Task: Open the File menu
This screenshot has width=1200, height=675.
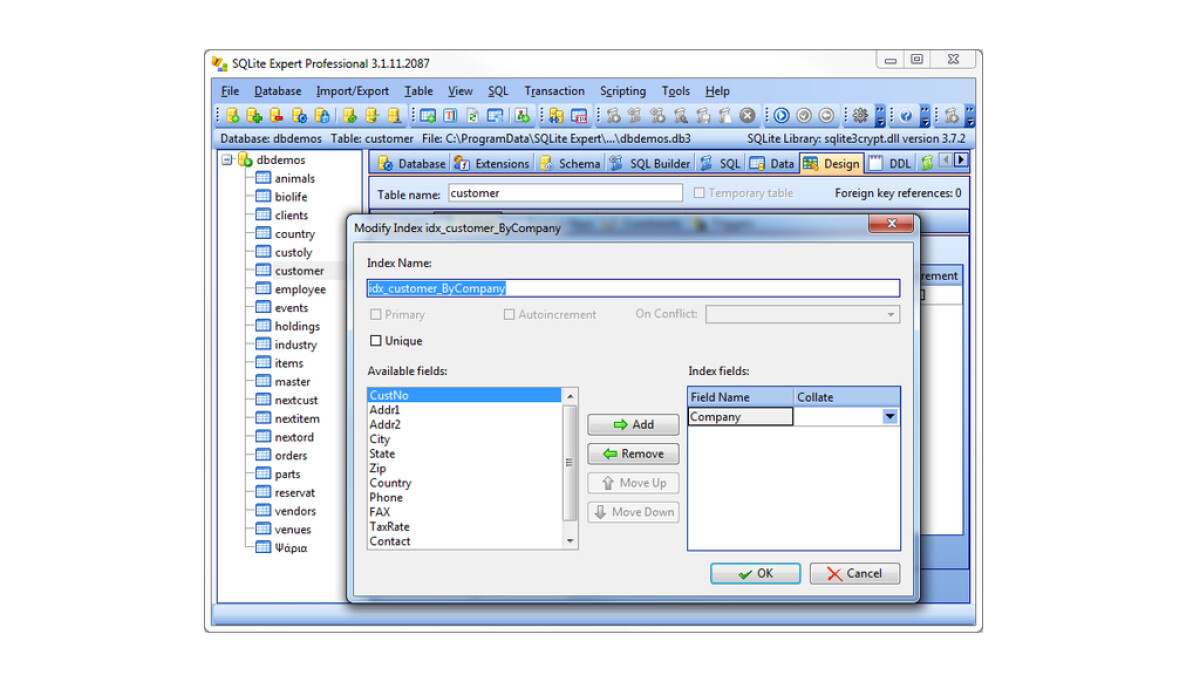Action: point(230,91)
